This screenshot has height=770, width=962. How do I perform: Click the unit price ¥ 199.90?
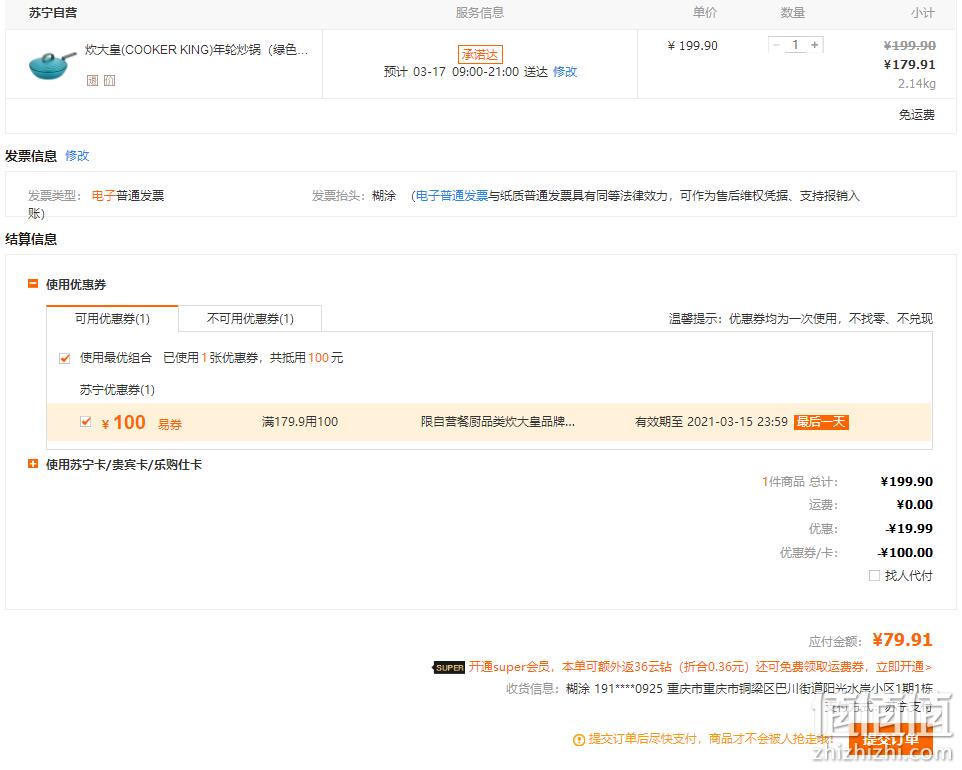coord(692,45)
